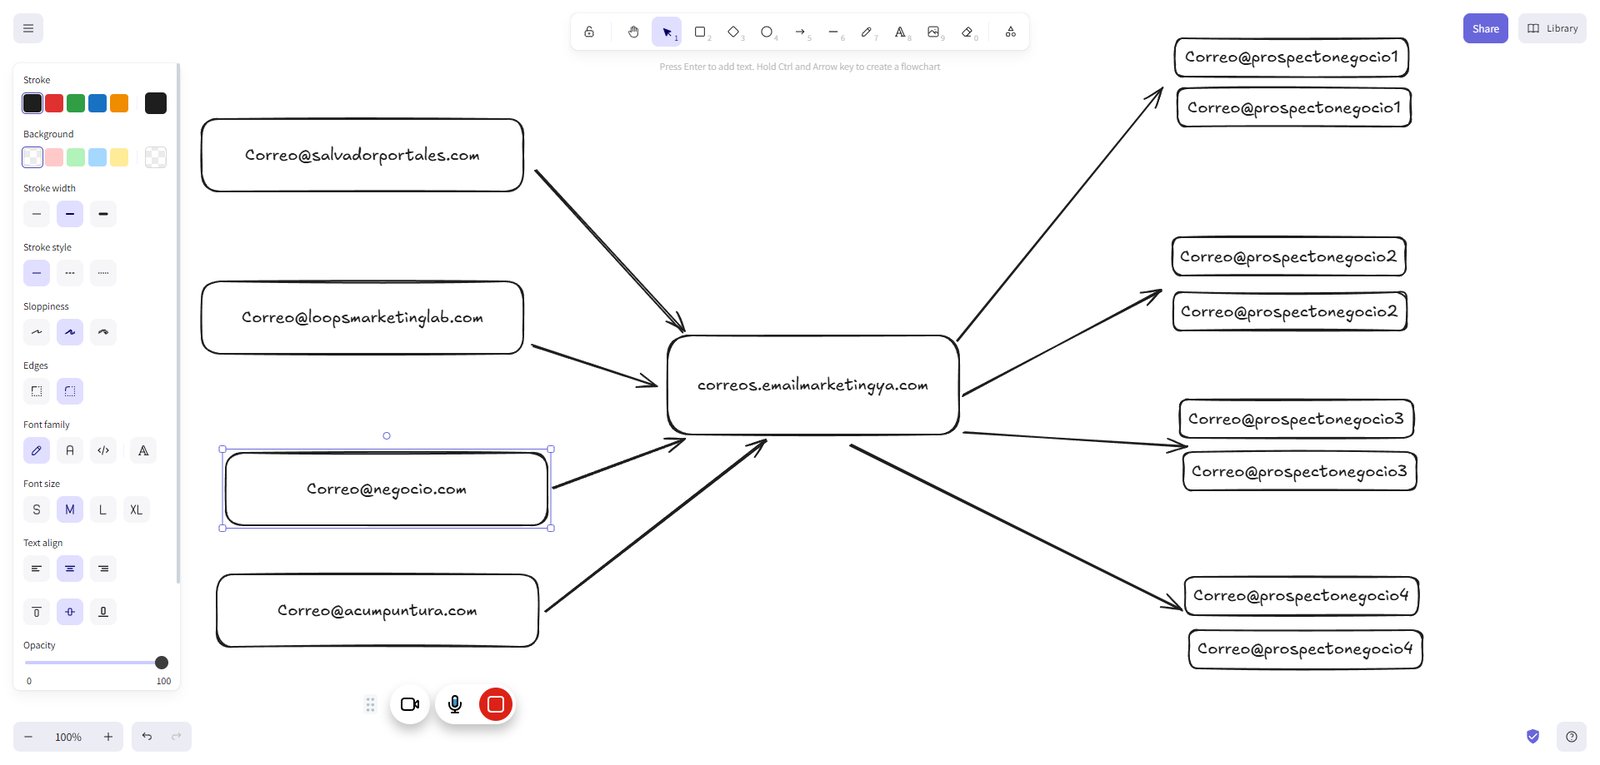
Task: Choose the code font family
Action: tap(103, 451)
